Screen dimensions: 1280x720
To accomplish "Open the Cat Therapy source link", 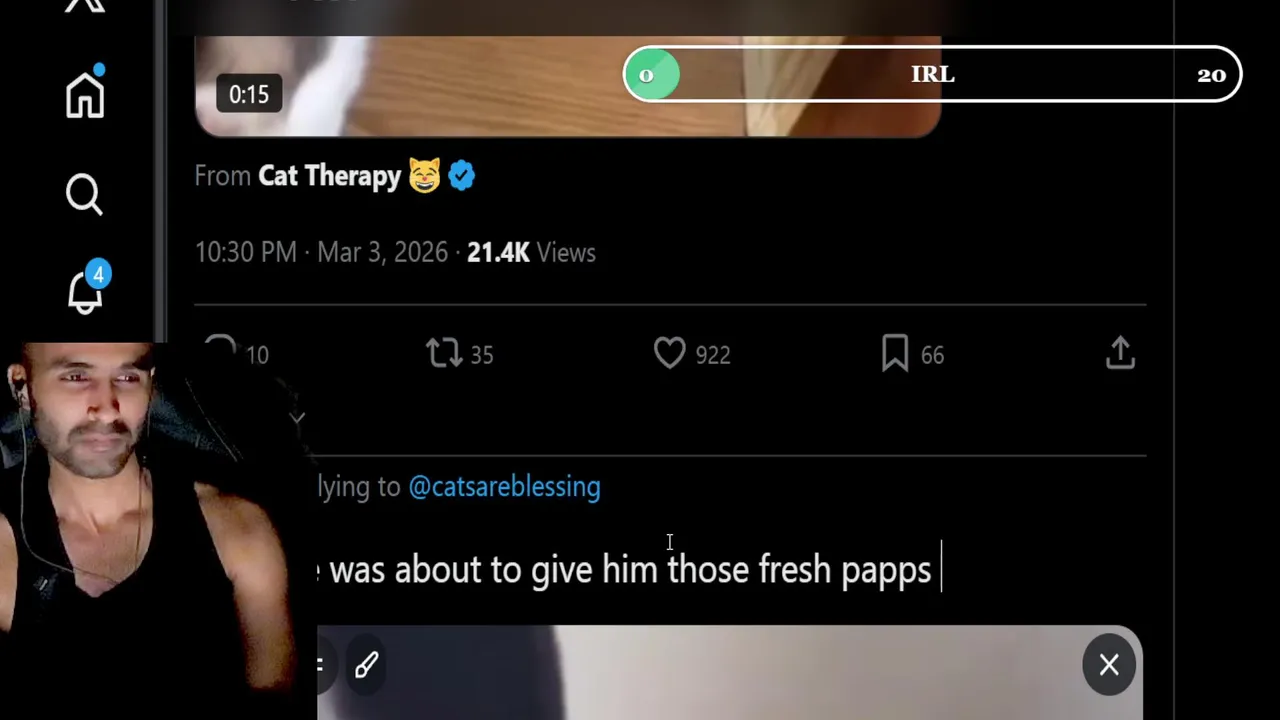I will pyautogui.click(x=329, y=176).
